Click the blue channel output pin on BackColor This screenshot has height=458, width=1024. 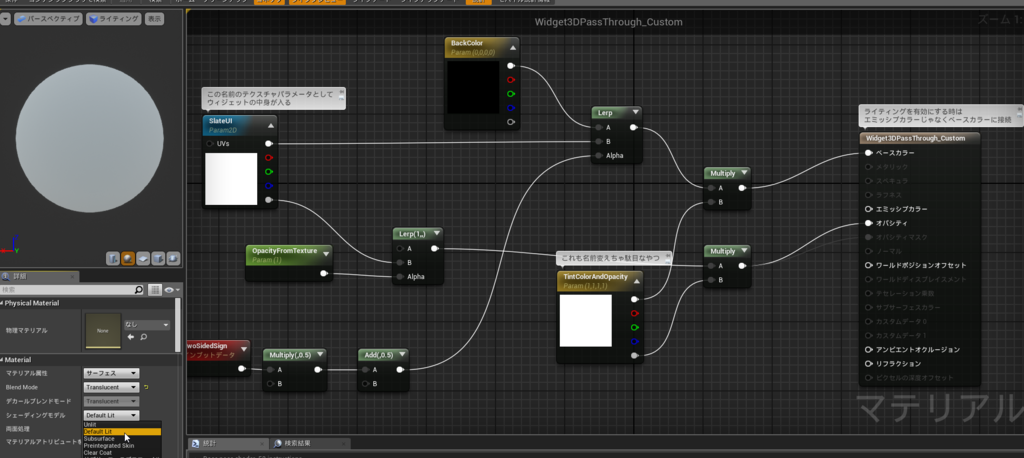(x=511, y=108)
